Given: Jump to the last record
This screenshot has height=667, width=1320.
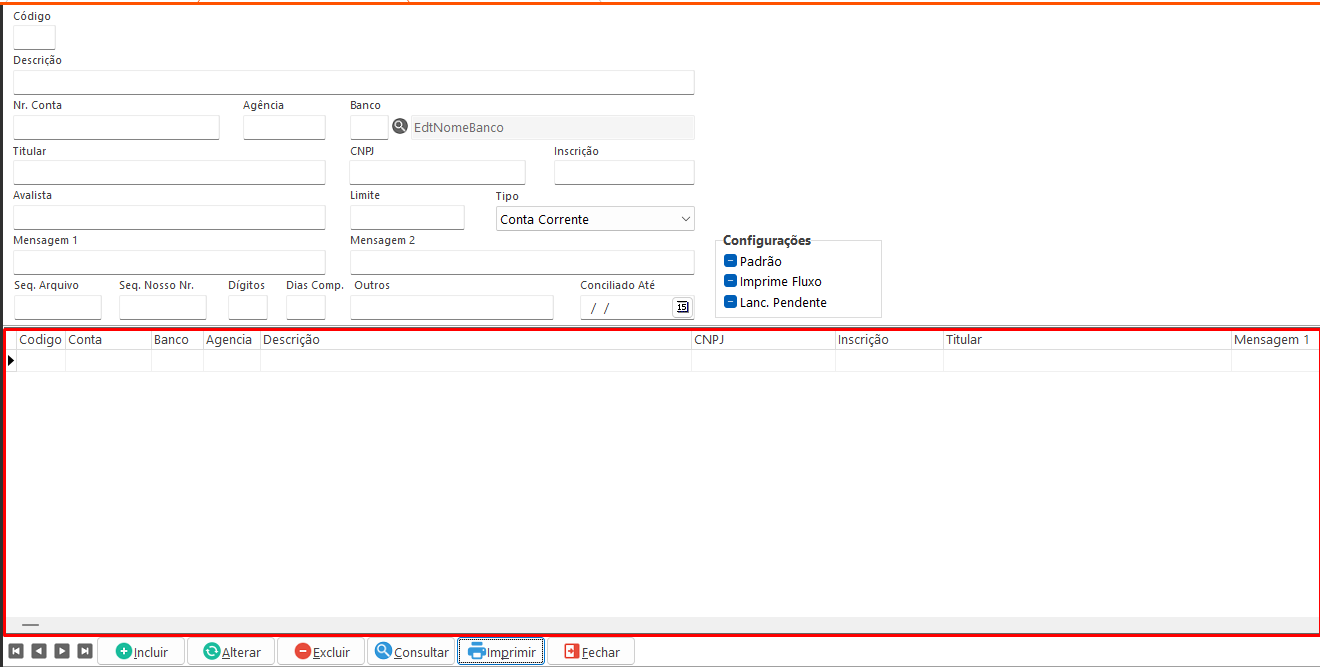Looking at the screenshot, I should (85, 651).
